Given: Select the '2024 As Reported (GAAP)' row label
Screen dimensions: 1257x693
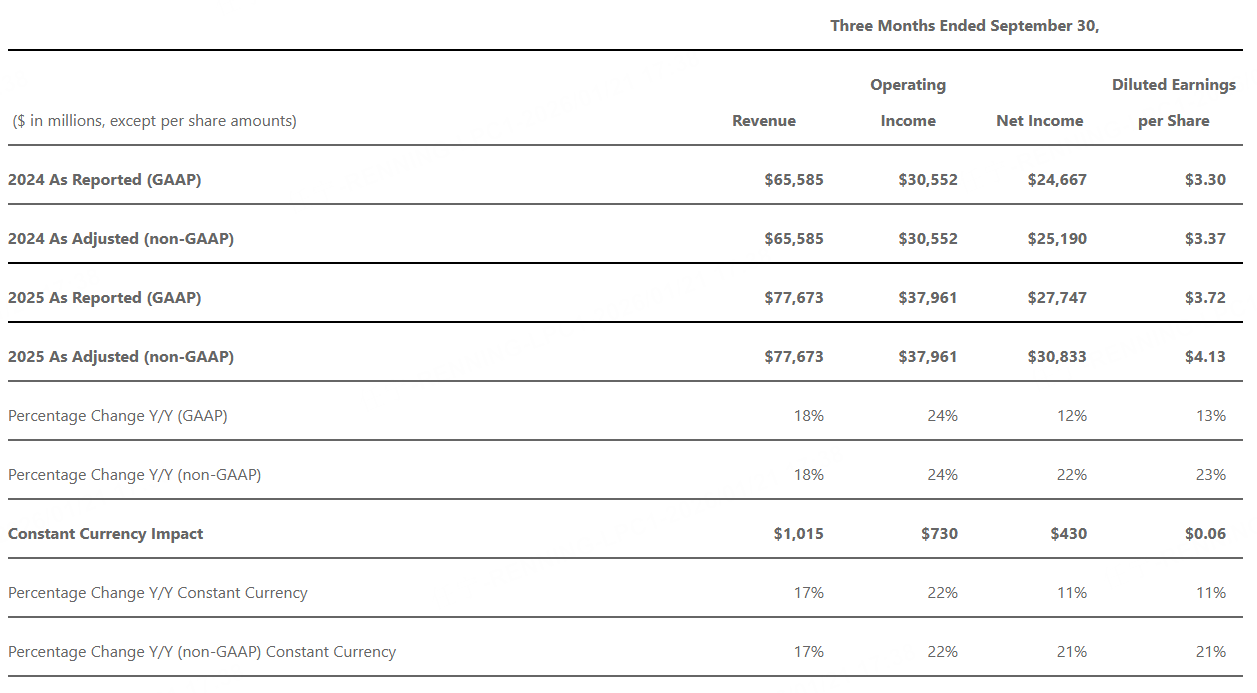Looking at the screenshot, I should [105, 180].
